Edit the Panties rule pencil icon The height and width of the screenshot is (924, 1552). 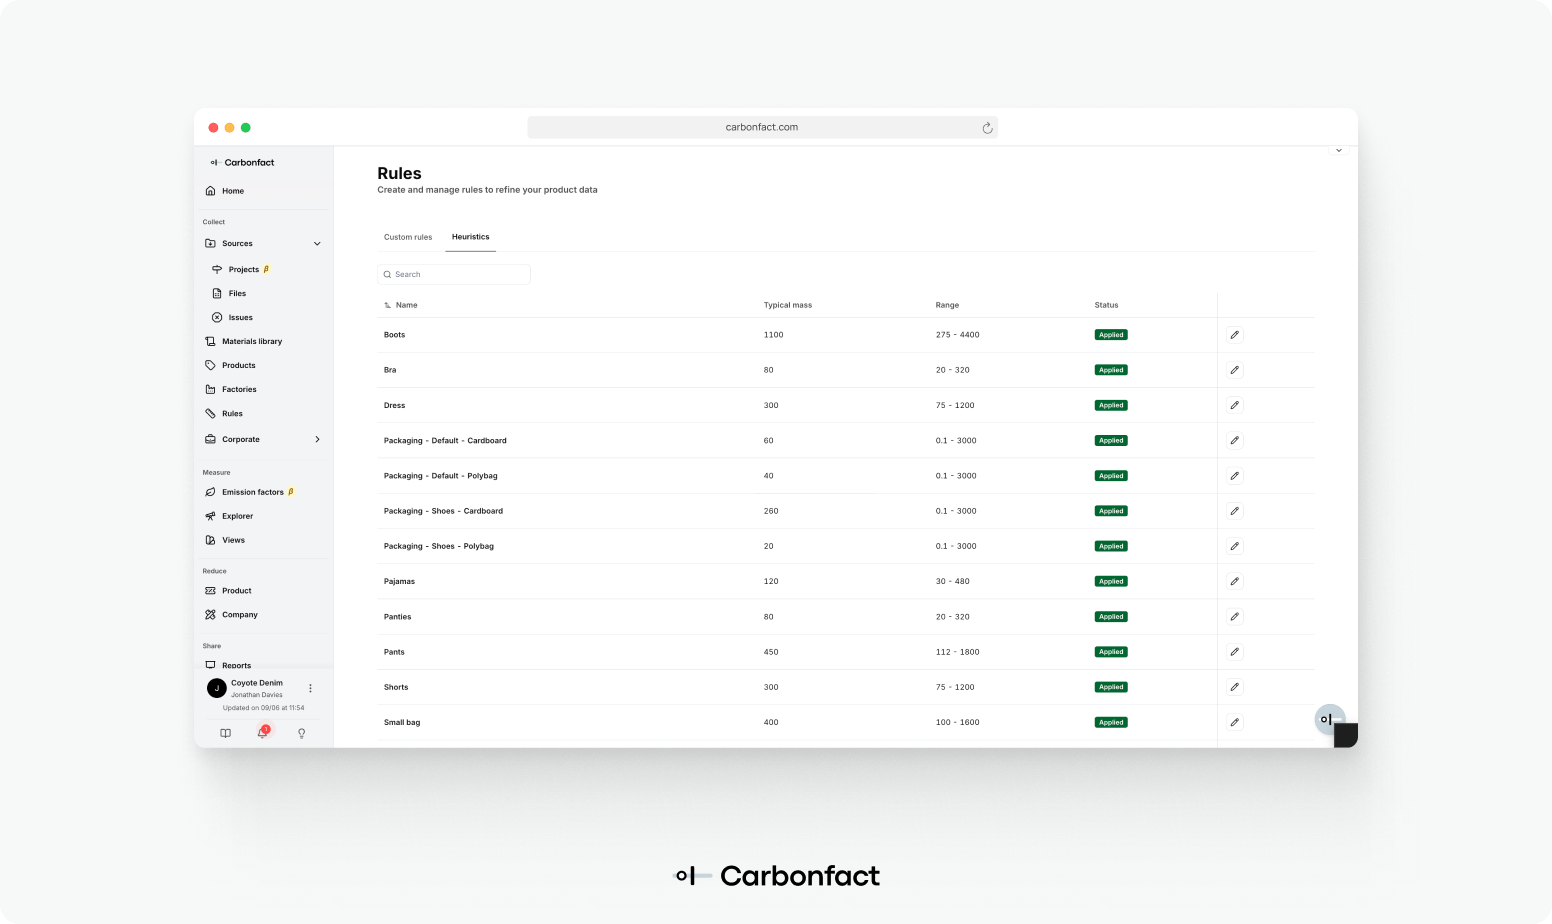coord(1234,617)
